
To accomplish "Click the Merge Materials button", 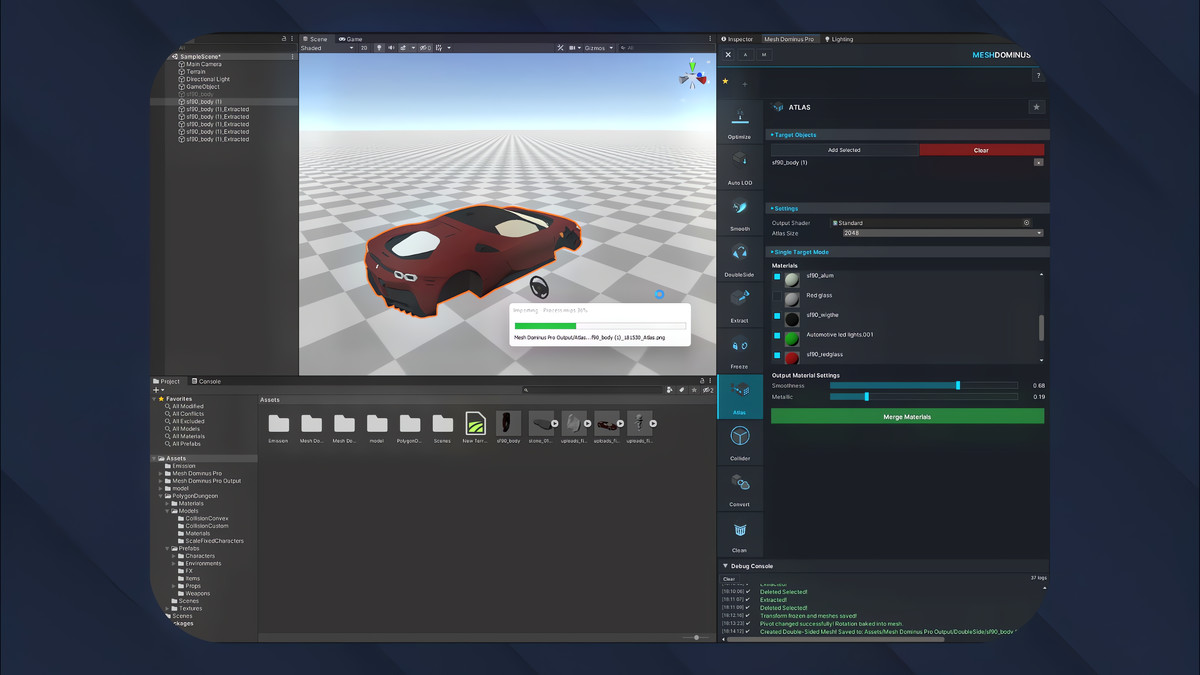I will tap(905, 416).
